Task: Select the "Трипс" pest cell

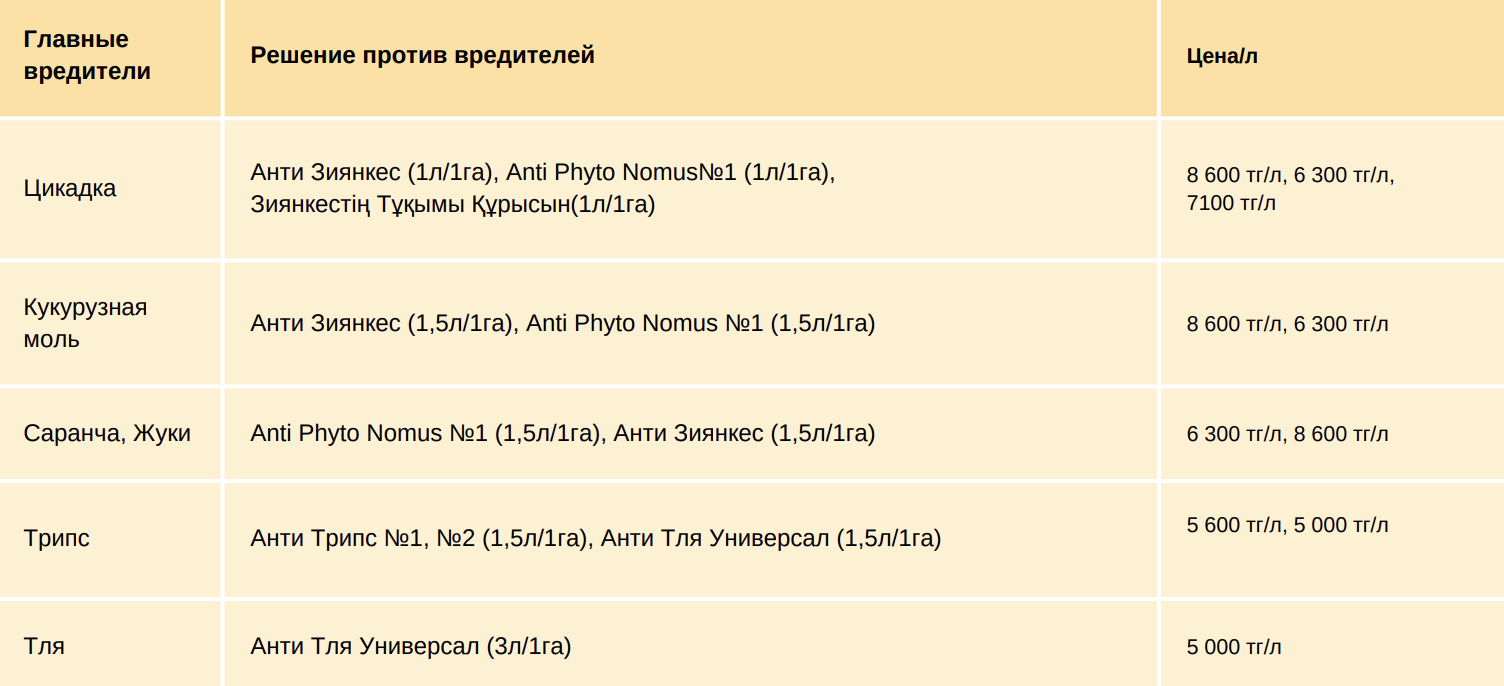Action: [57, 538]
